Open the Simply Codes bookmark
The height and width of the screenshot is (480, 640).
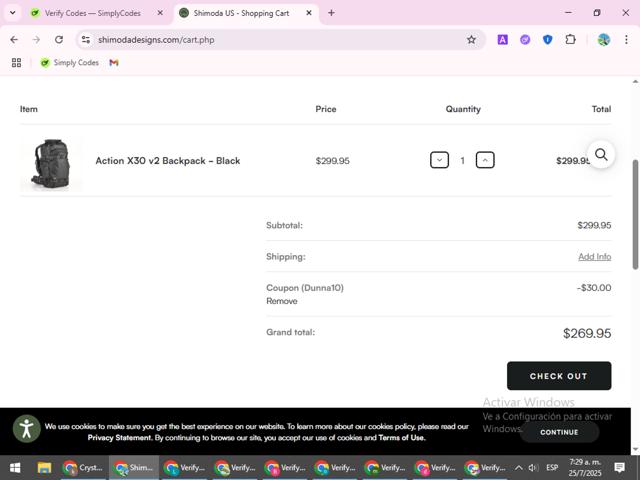point(69,62)
